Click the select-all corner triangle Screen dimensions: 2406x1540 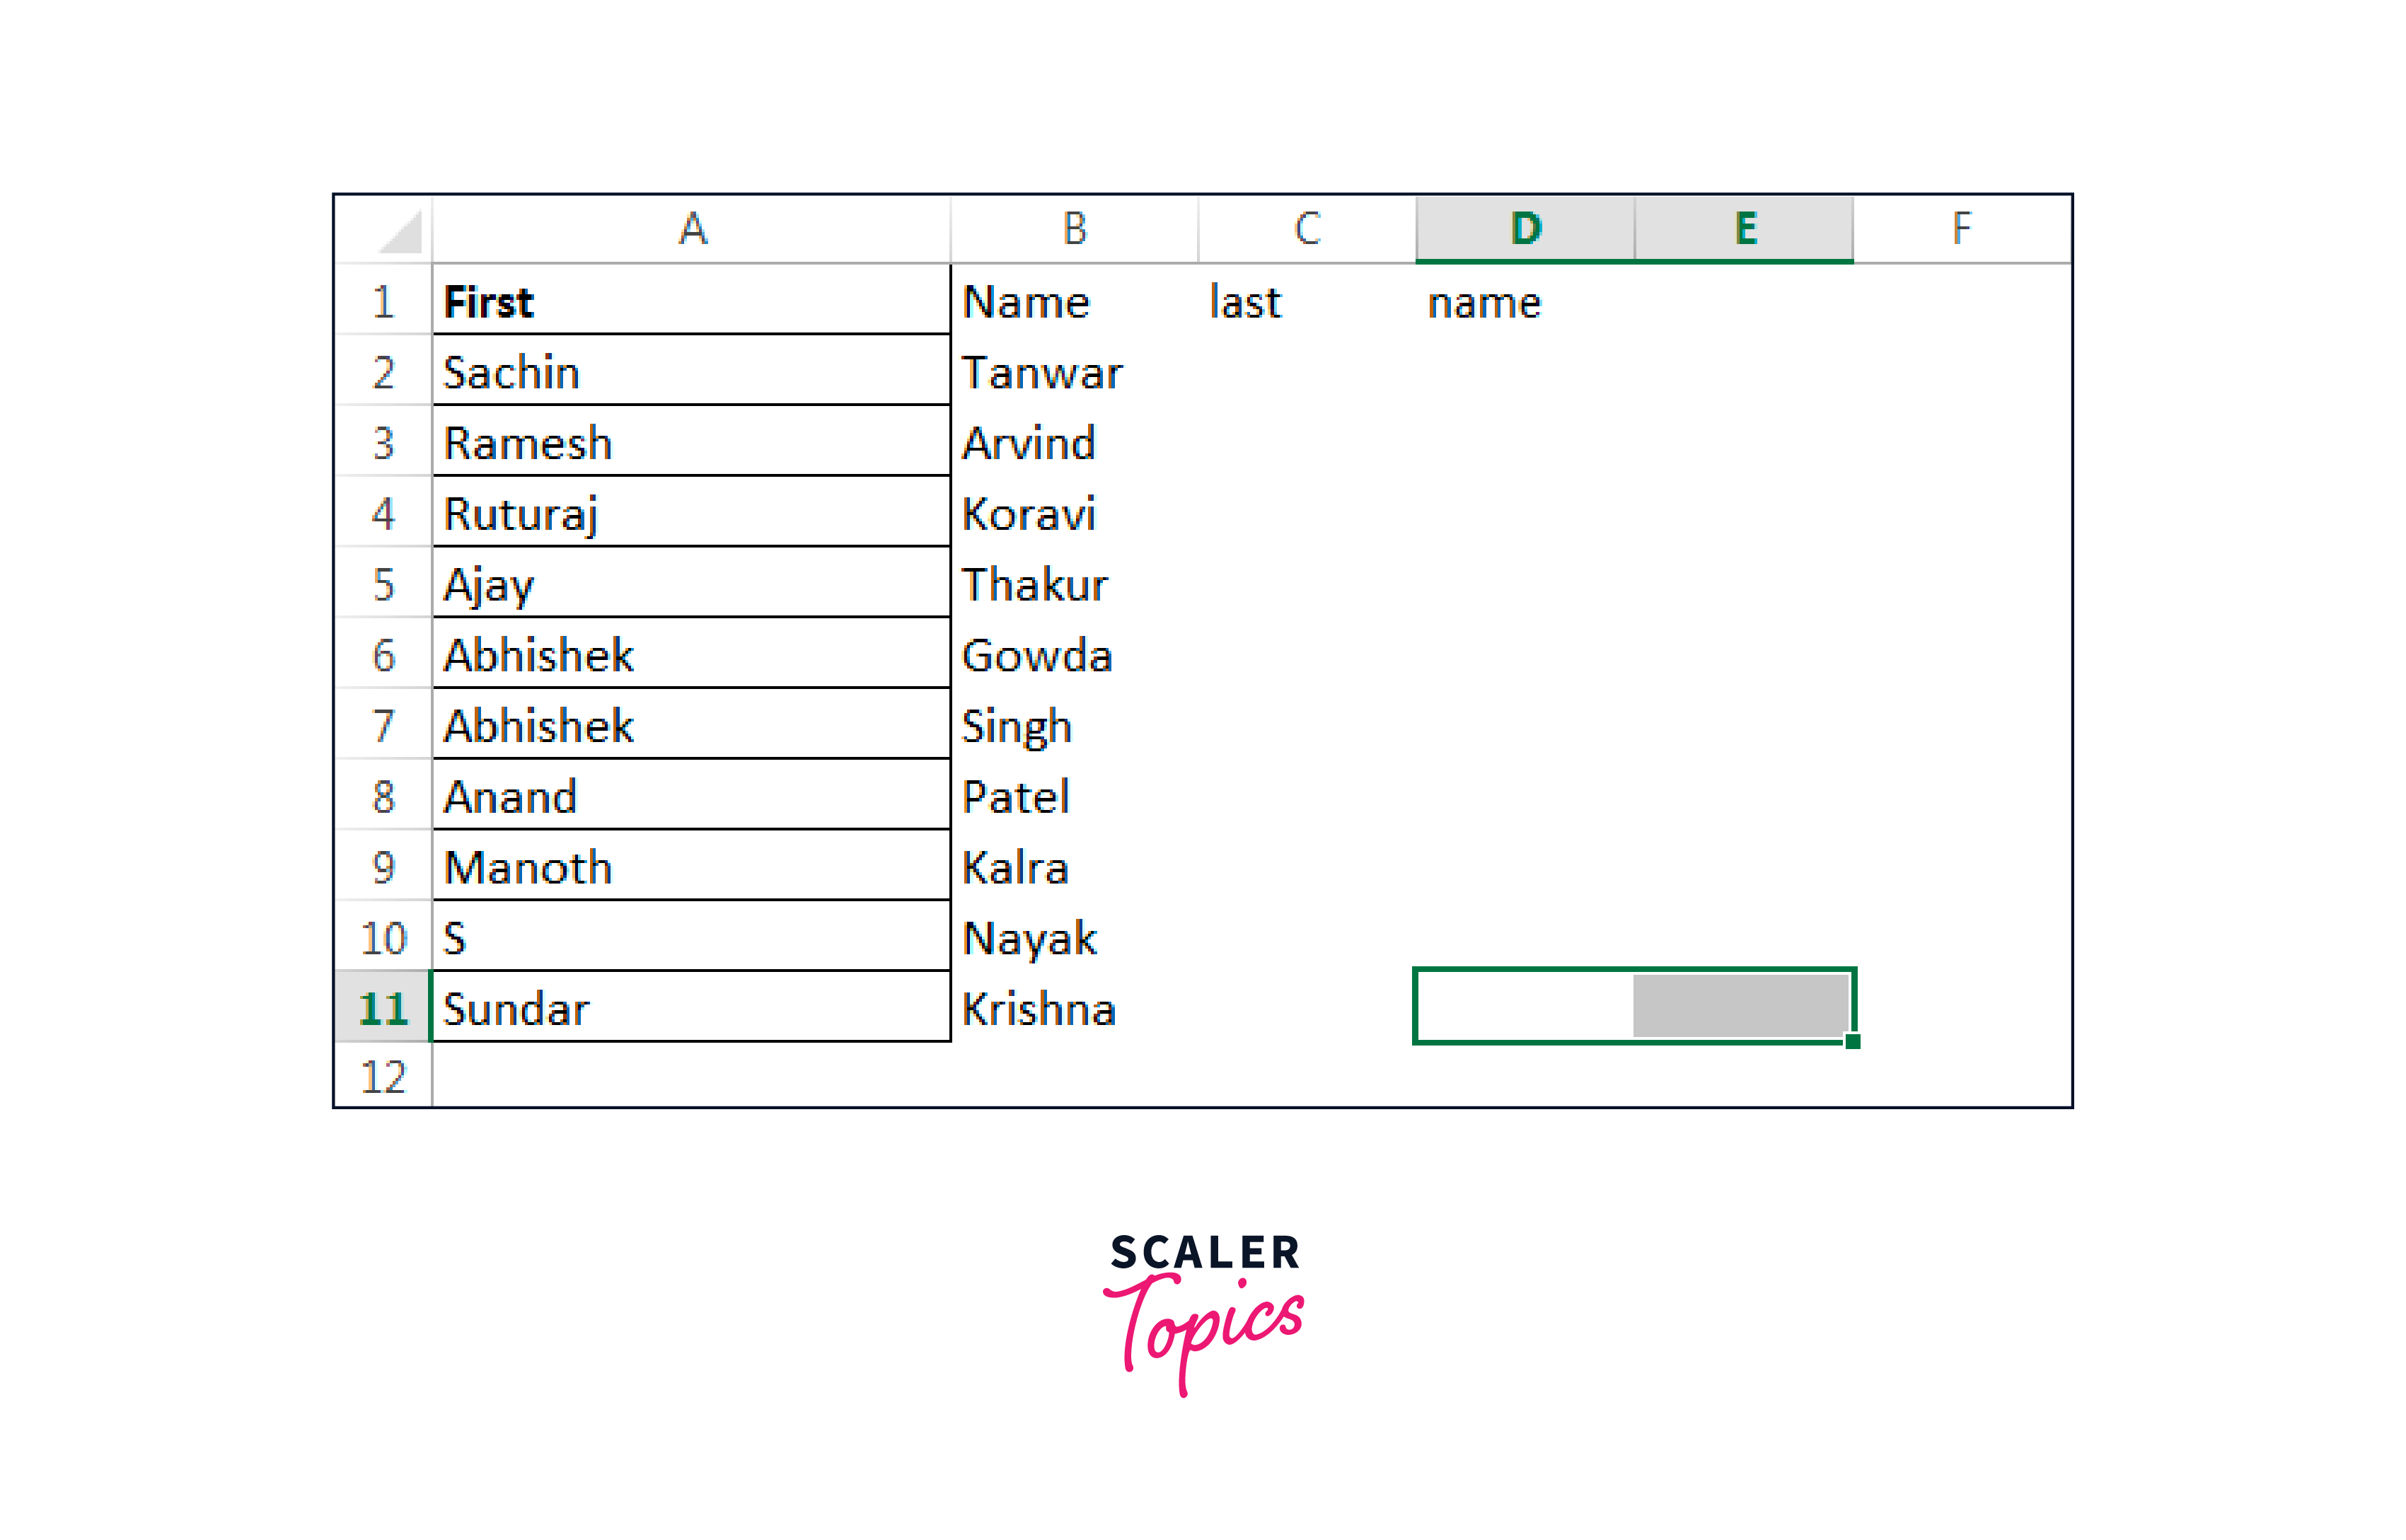click(x=401, y=232)
